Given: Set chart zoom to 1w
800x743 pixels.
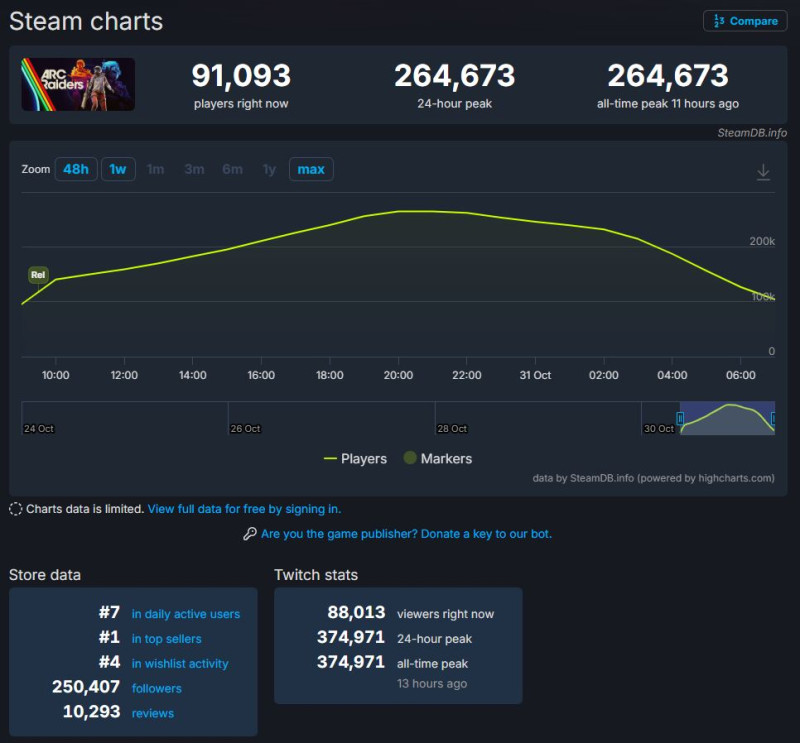Looking at the screenshot, I should pyautogui.click(x=118, y=169).
